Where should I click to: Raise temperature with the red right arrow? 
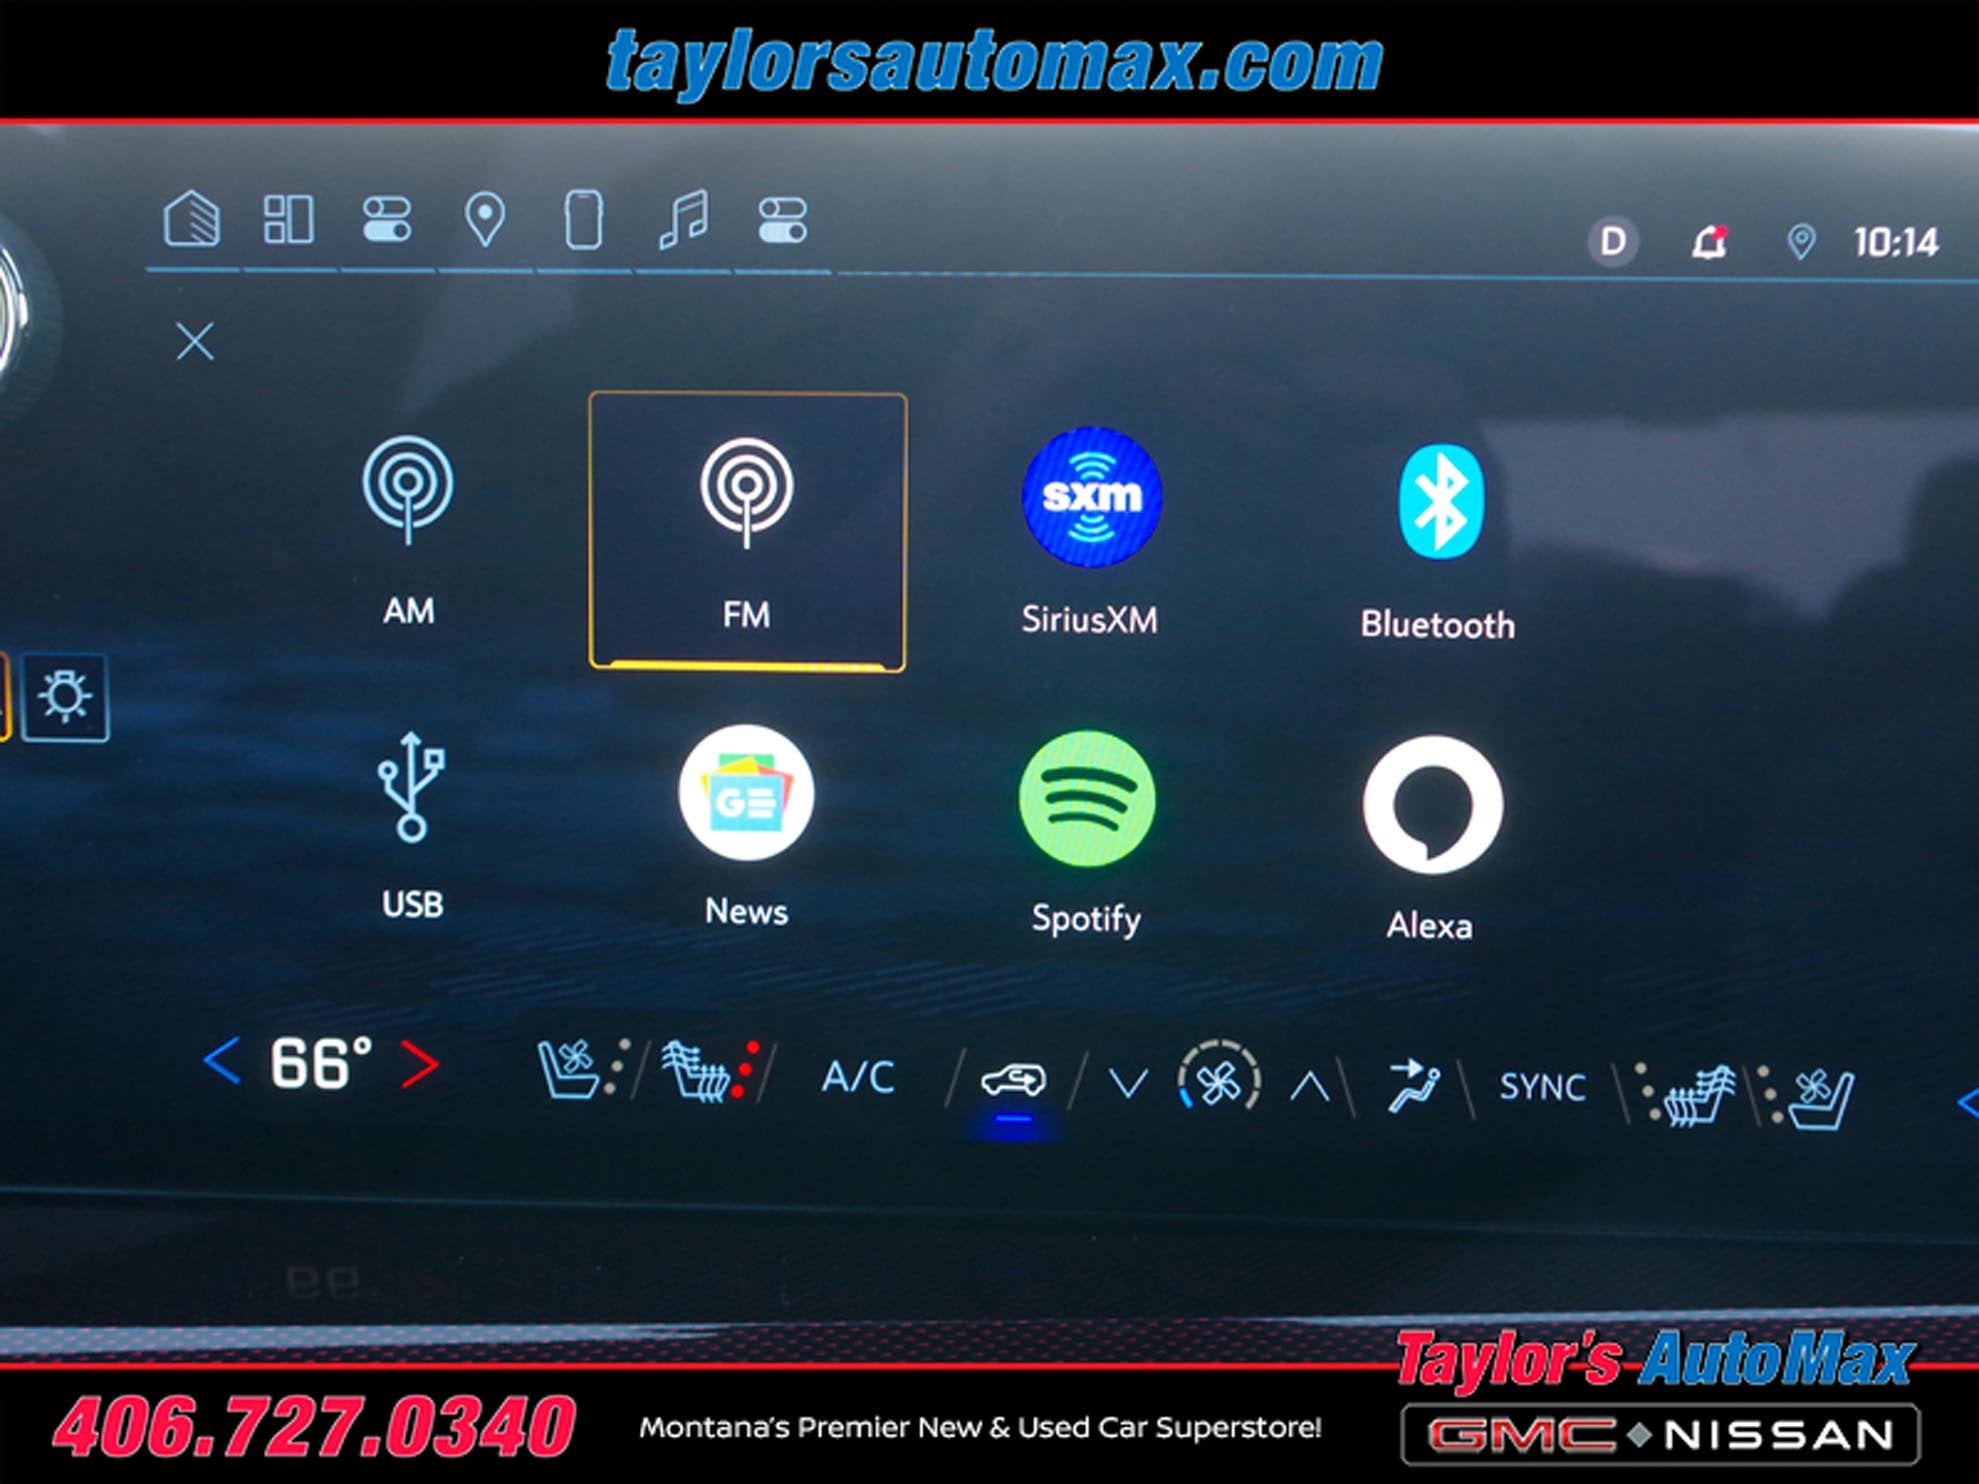(420, 1064)
